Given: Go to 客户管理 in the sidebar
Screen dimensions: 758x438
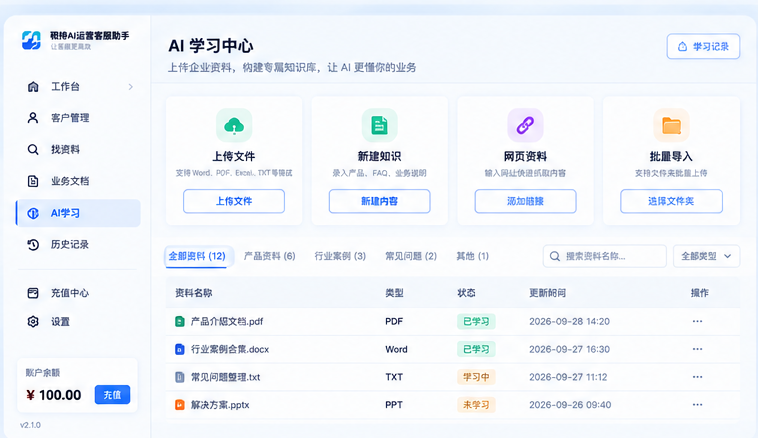Looking at the screenshot, I should 79,118.
